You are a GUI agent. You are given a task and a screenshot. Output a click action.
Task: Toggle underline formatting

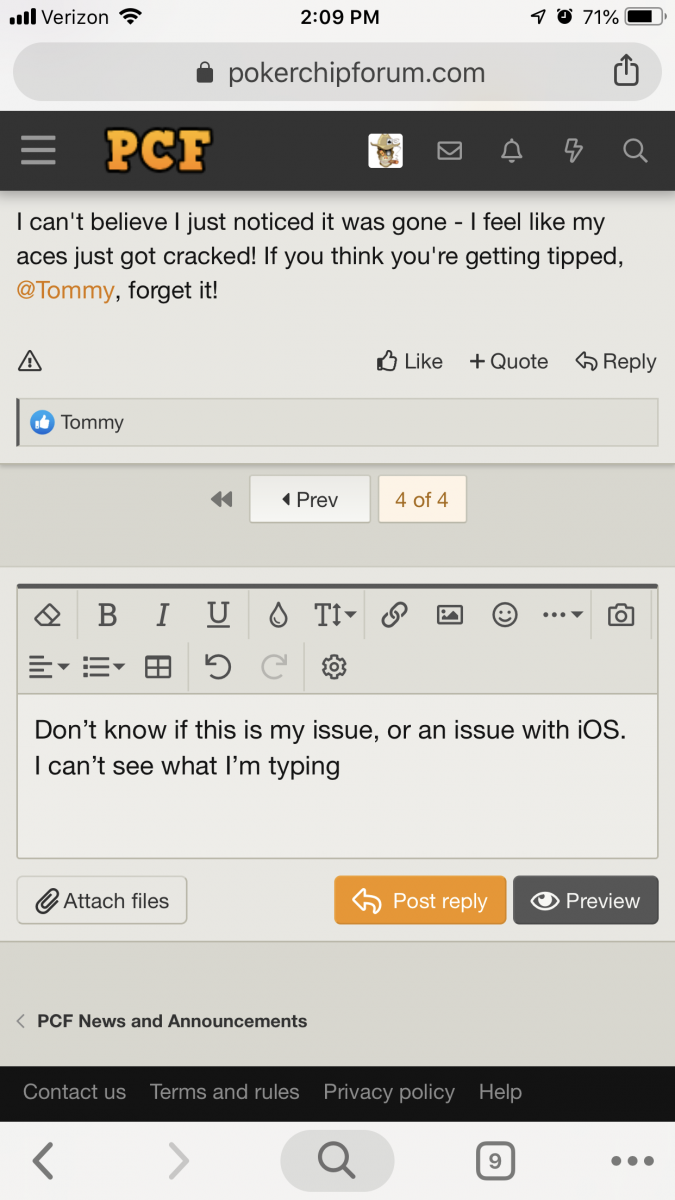(218, 615)
